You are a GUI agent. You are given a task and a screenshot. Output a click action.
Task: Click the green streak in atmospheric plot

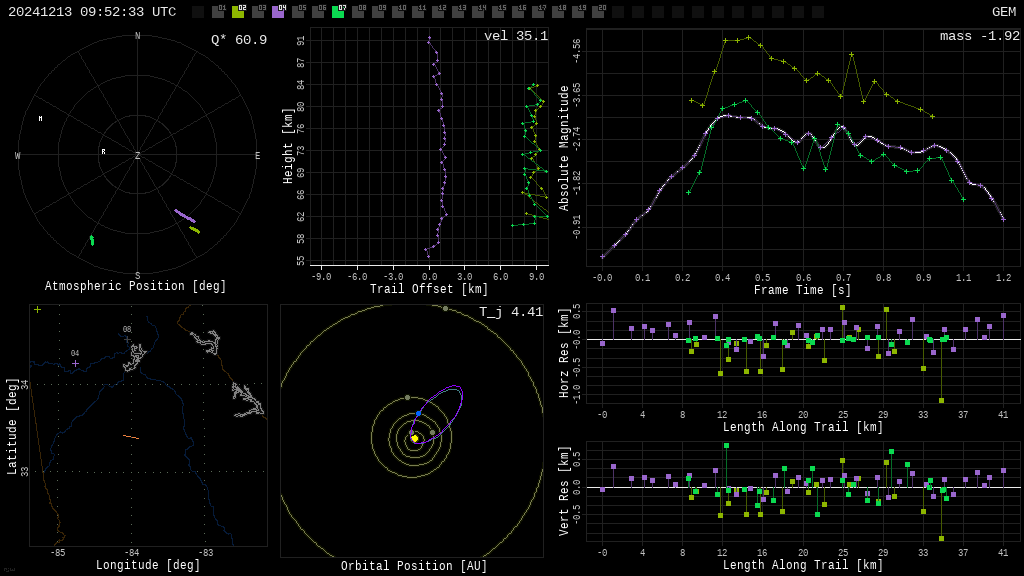pyautogui.click(x=92, y=240)
